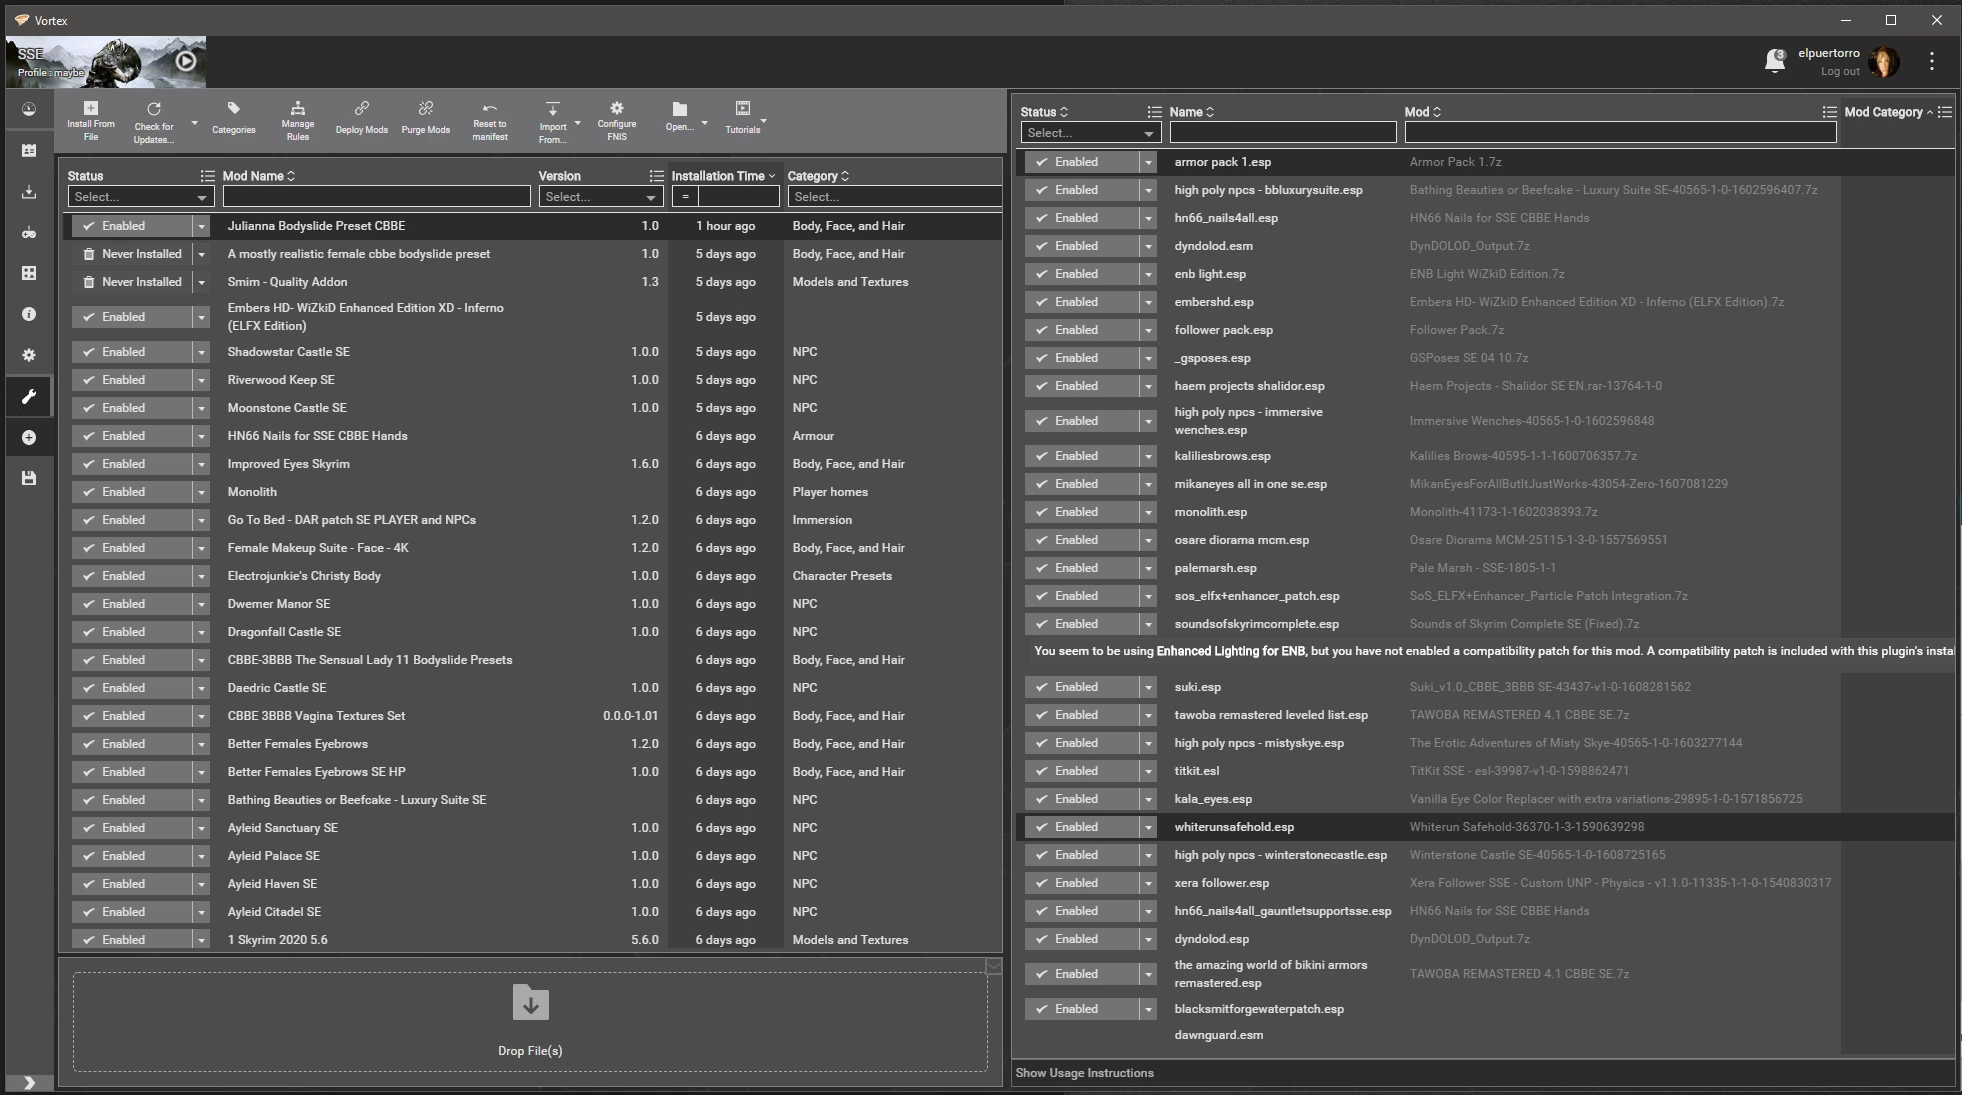Open the Knowledge Base info icon

[x=29, y=314]
